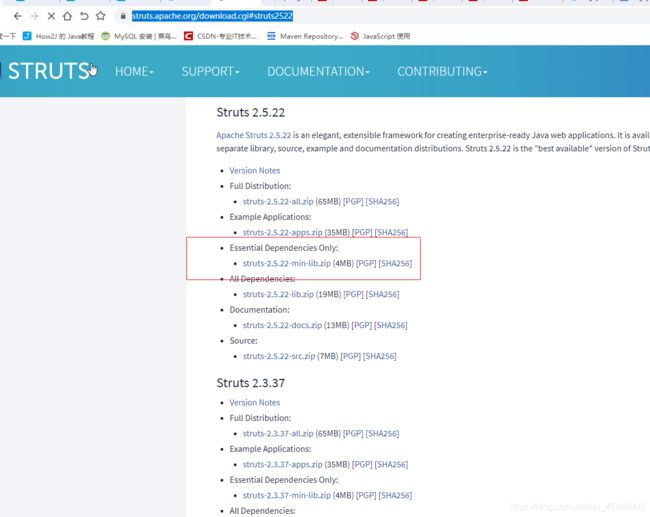Click the STRUTS logo

(x=49, y=71)
